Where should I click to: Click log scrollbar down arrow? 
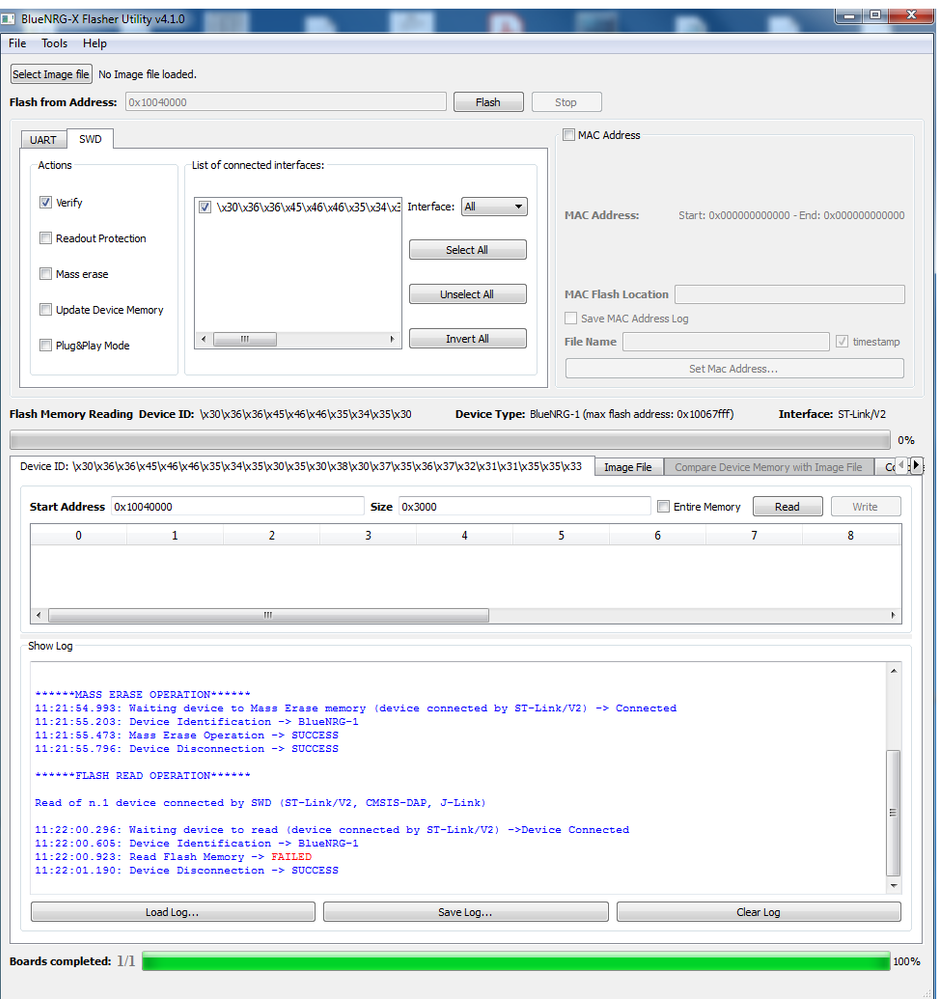coord(894,886)
